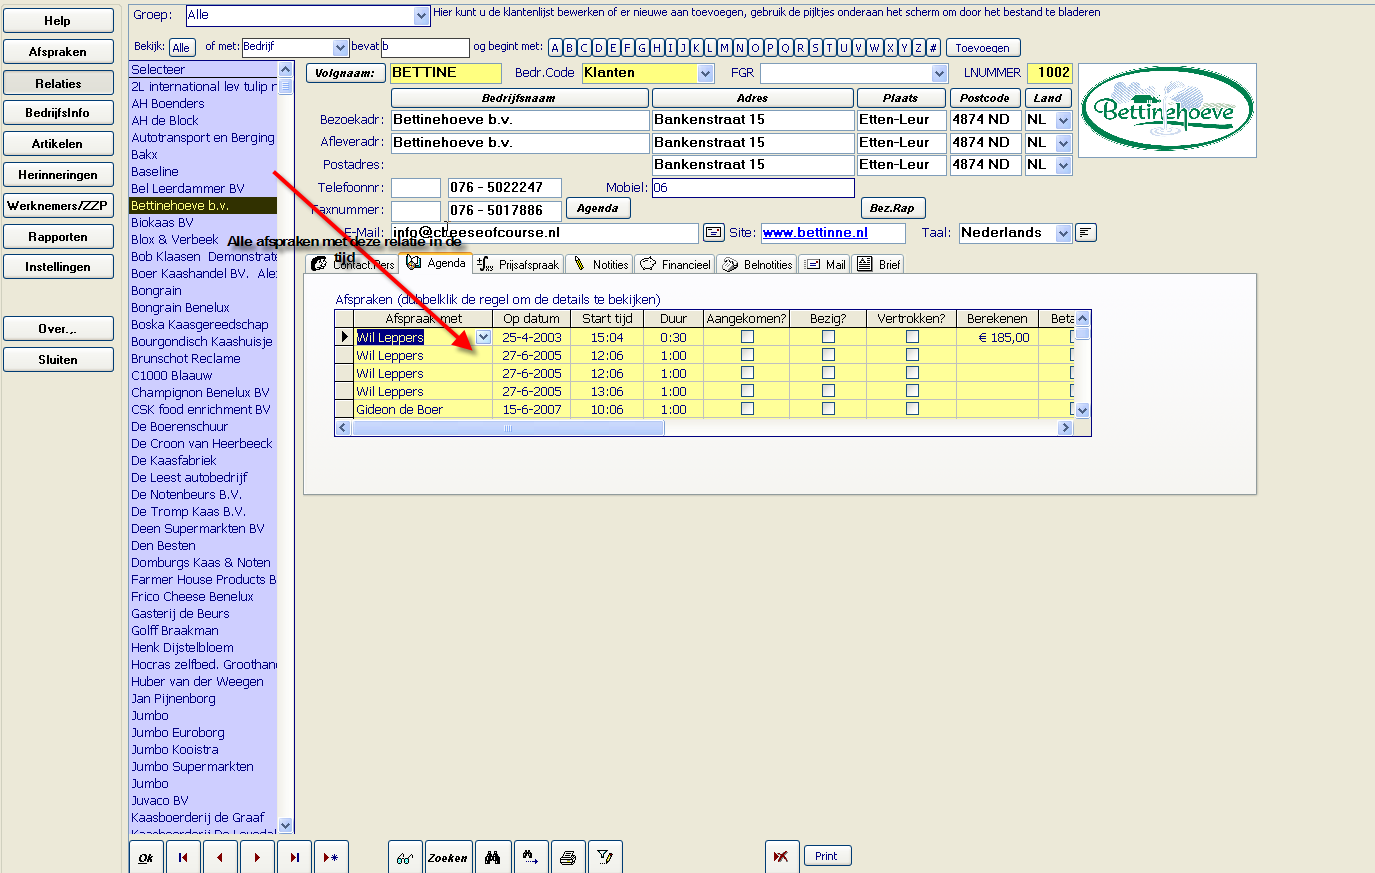Click the binoculars find icon
The width and height of the screenshot is (1375, 873).
pos(493,858)
